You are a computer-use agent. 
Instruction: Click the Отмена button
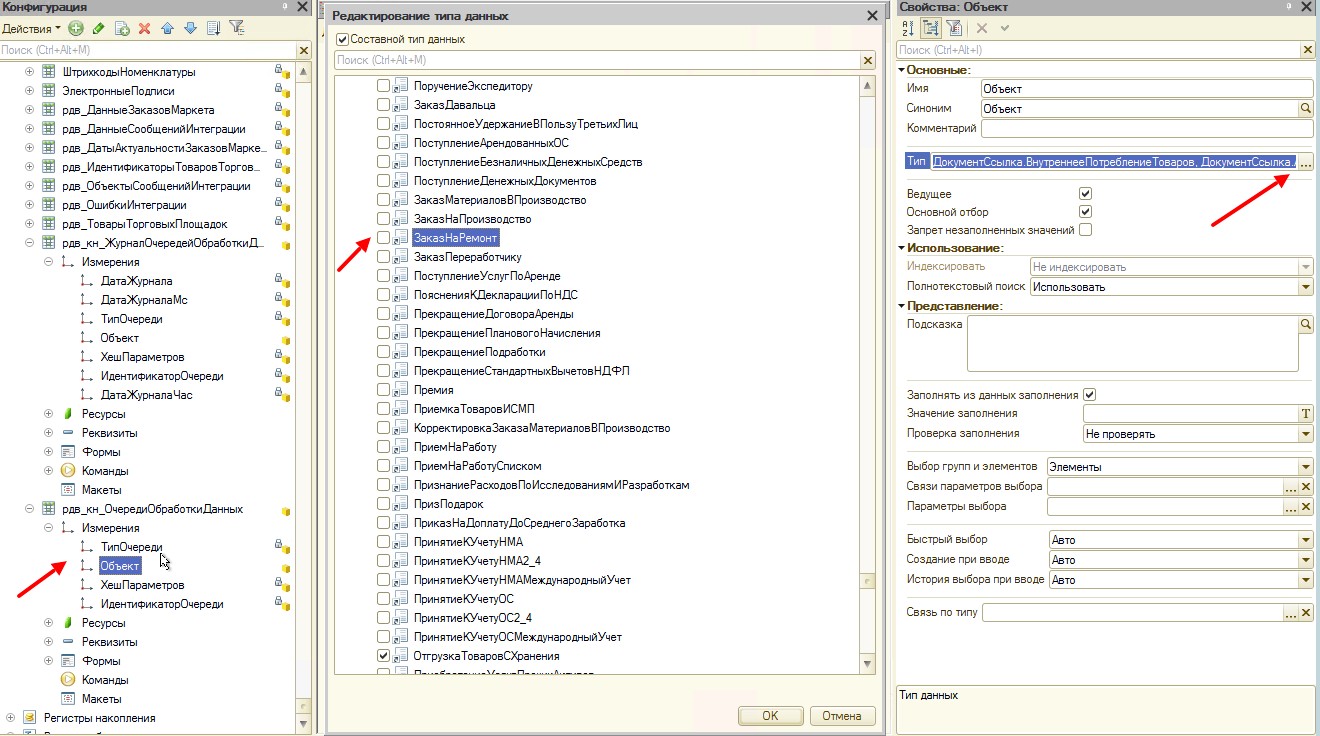pos(841,716)
